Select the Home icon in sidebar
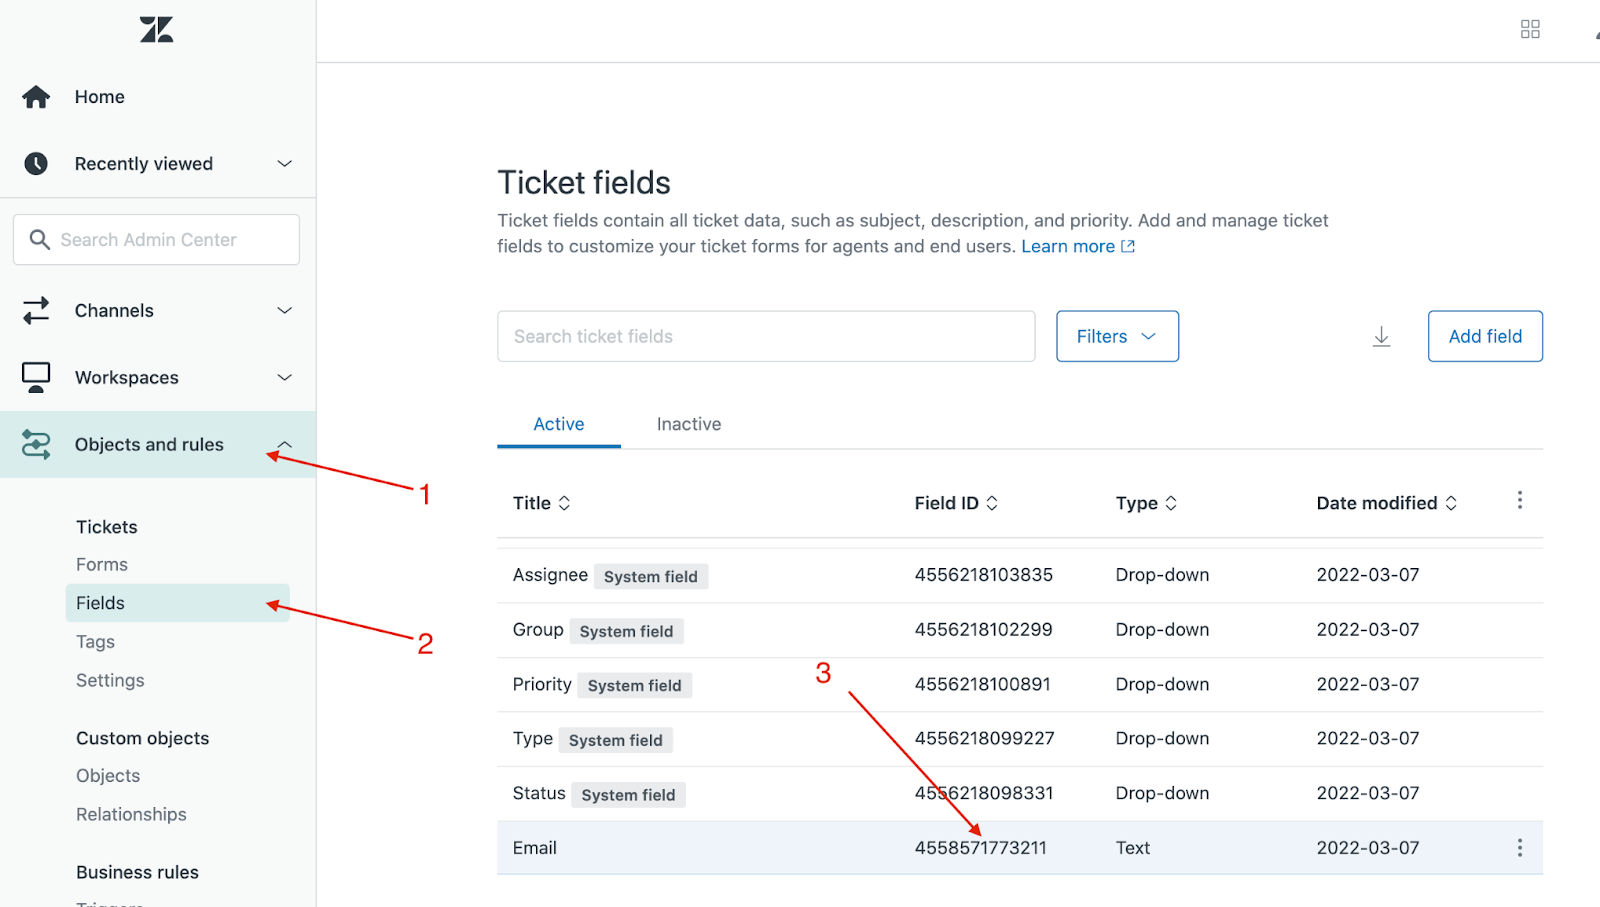This screenshot has width=1600, height=907. [36, 96]
